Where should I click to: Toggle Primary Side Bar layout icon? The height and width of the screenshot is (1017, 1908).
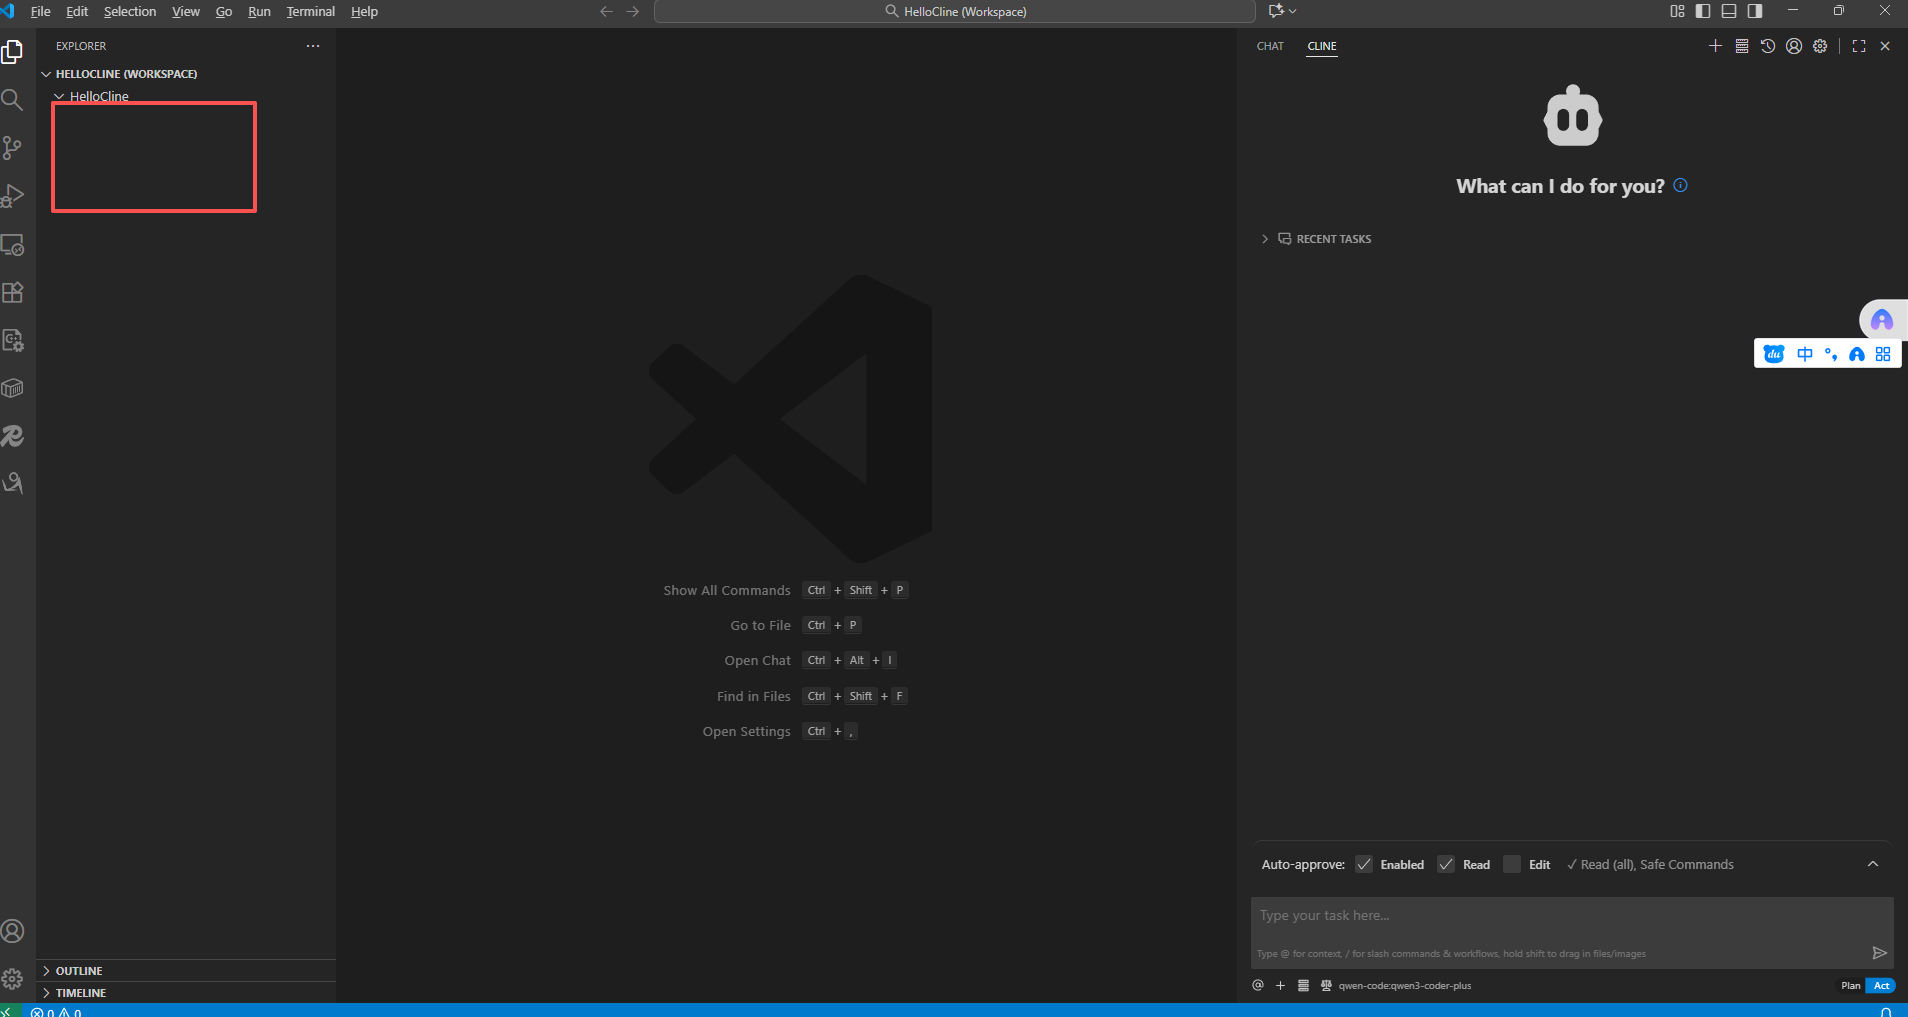pos(1703,11)
